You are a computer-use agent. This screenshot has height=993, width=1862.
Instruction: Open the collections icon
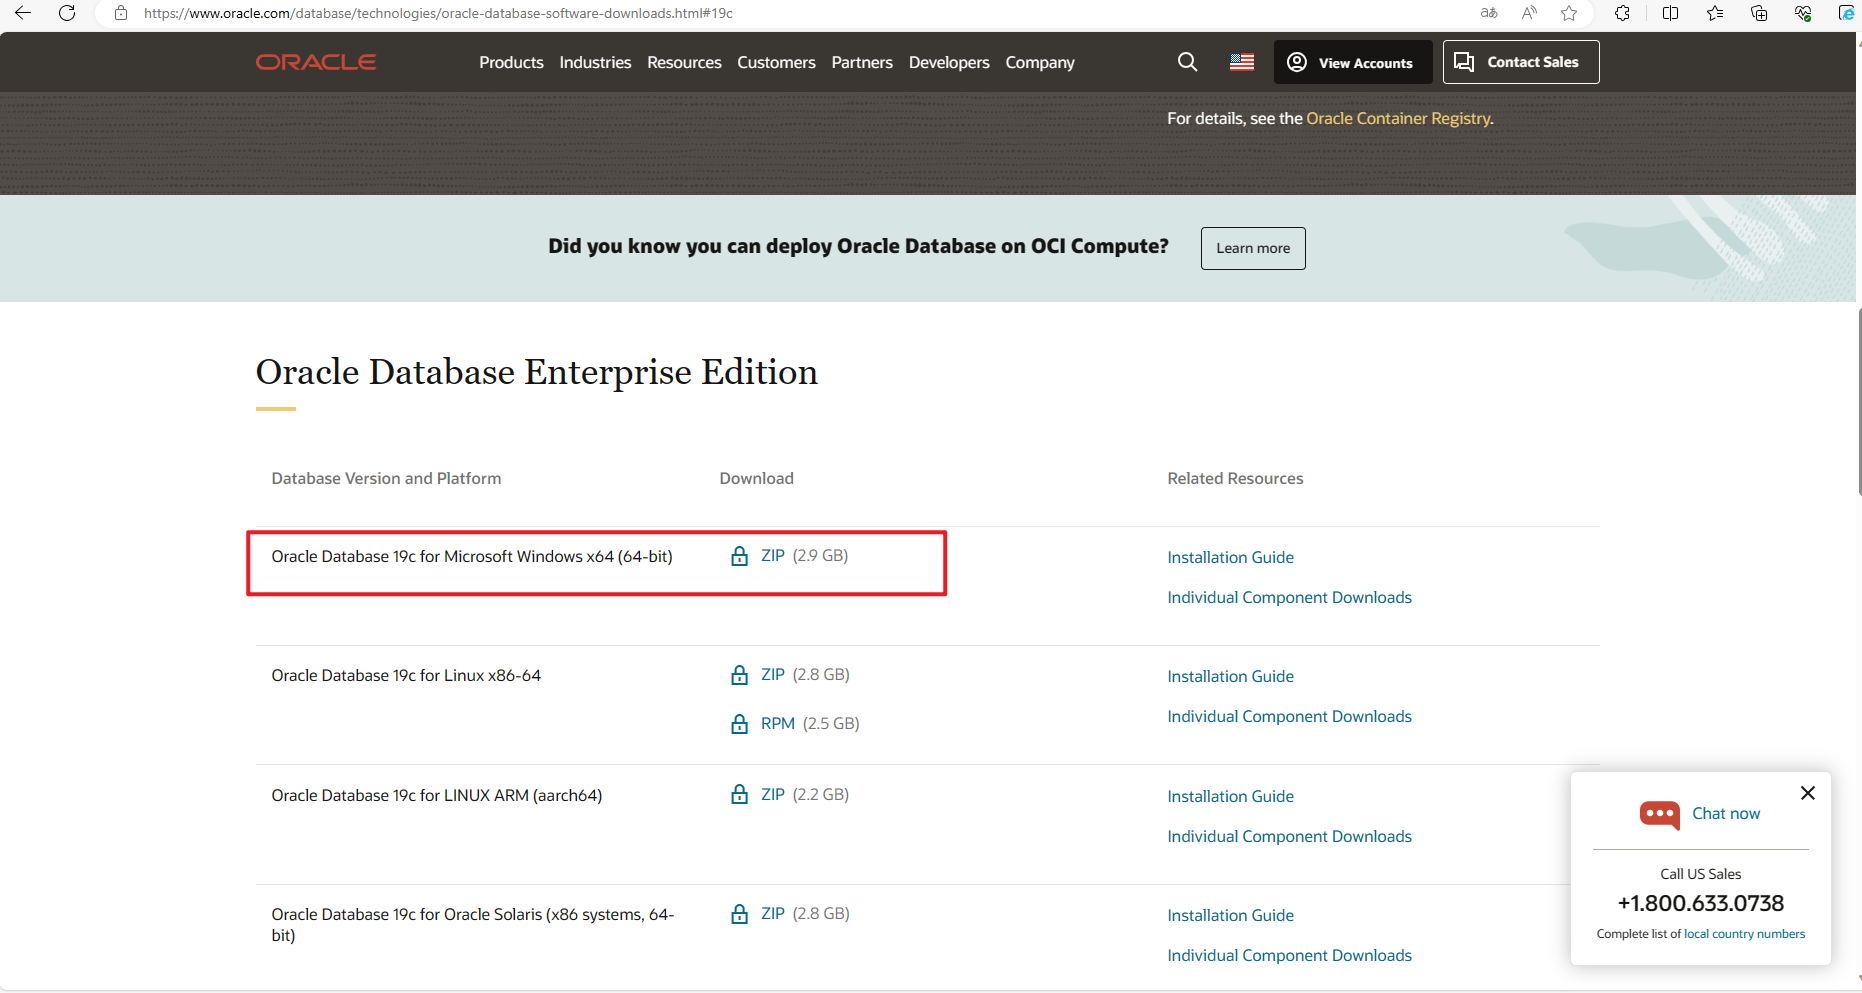pos(1759,13)
